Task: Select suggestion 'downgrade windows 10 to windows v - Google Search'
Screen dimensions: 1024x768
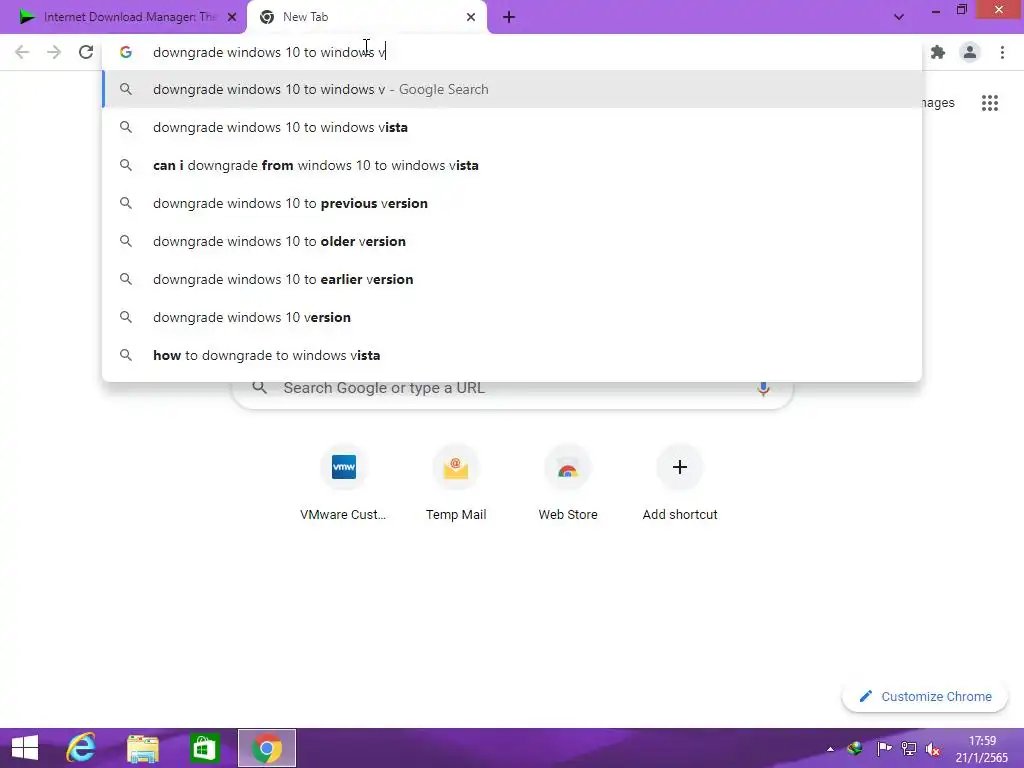Action: [x=513, y=89]
